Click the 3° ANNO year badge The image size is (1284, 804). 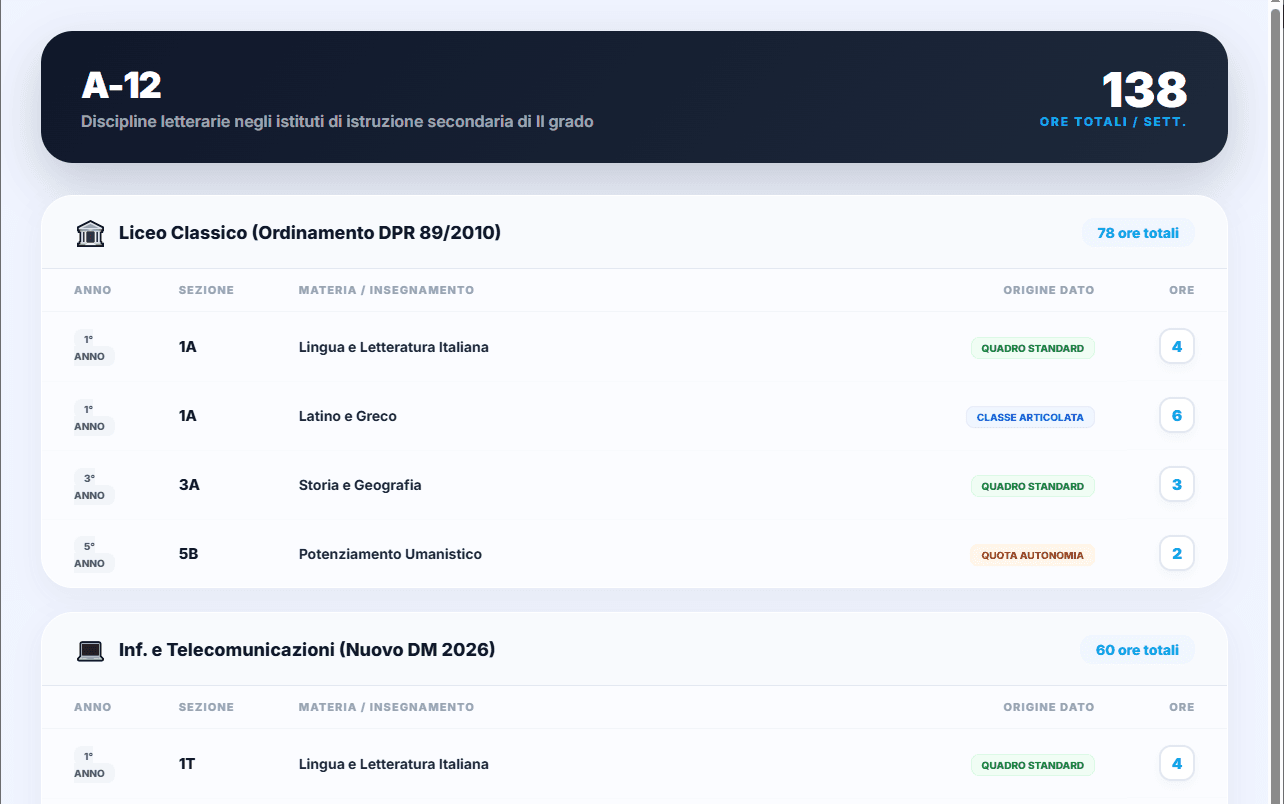pyautogui.click(x=94, y=487)
